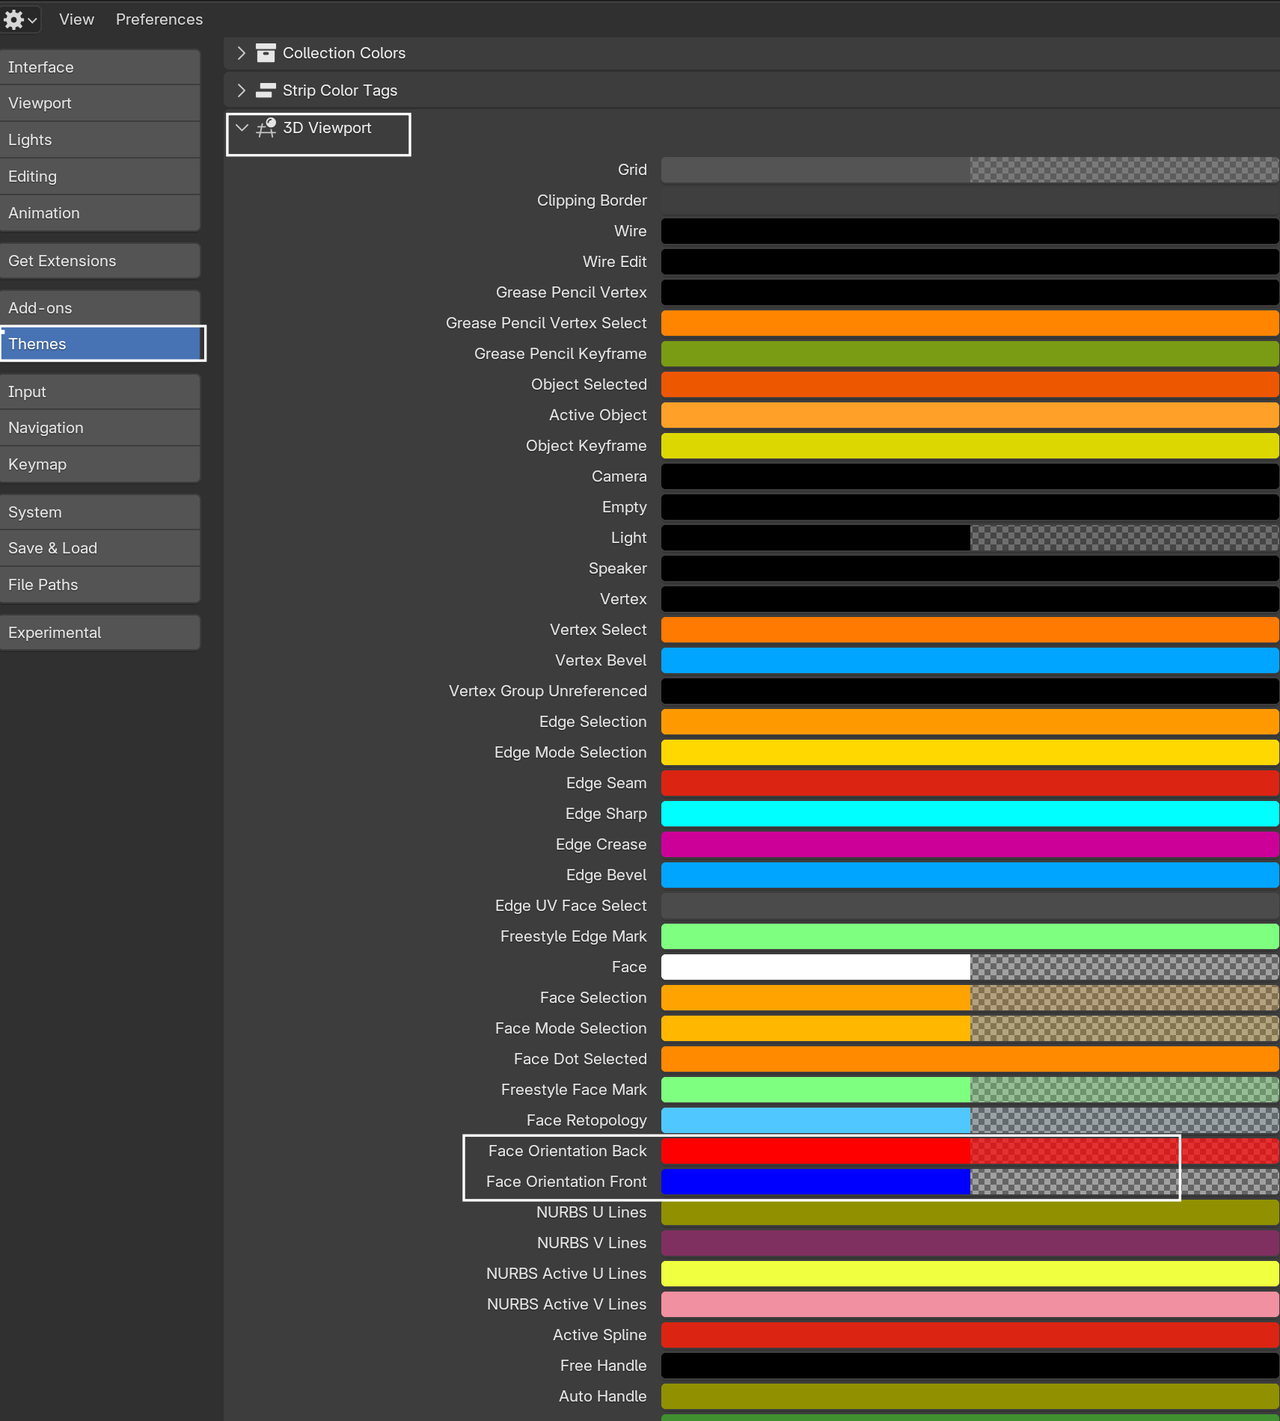Image resolution: width=1280 pixels, height=1421 pixels.
Task: Edit the Active Spline color swatch
Action: (x=970, y=1335)
